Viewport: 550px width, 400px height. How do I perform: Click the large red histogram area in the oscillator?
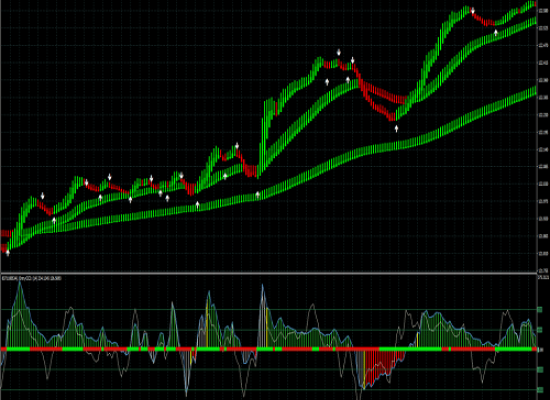pos(381,365)
